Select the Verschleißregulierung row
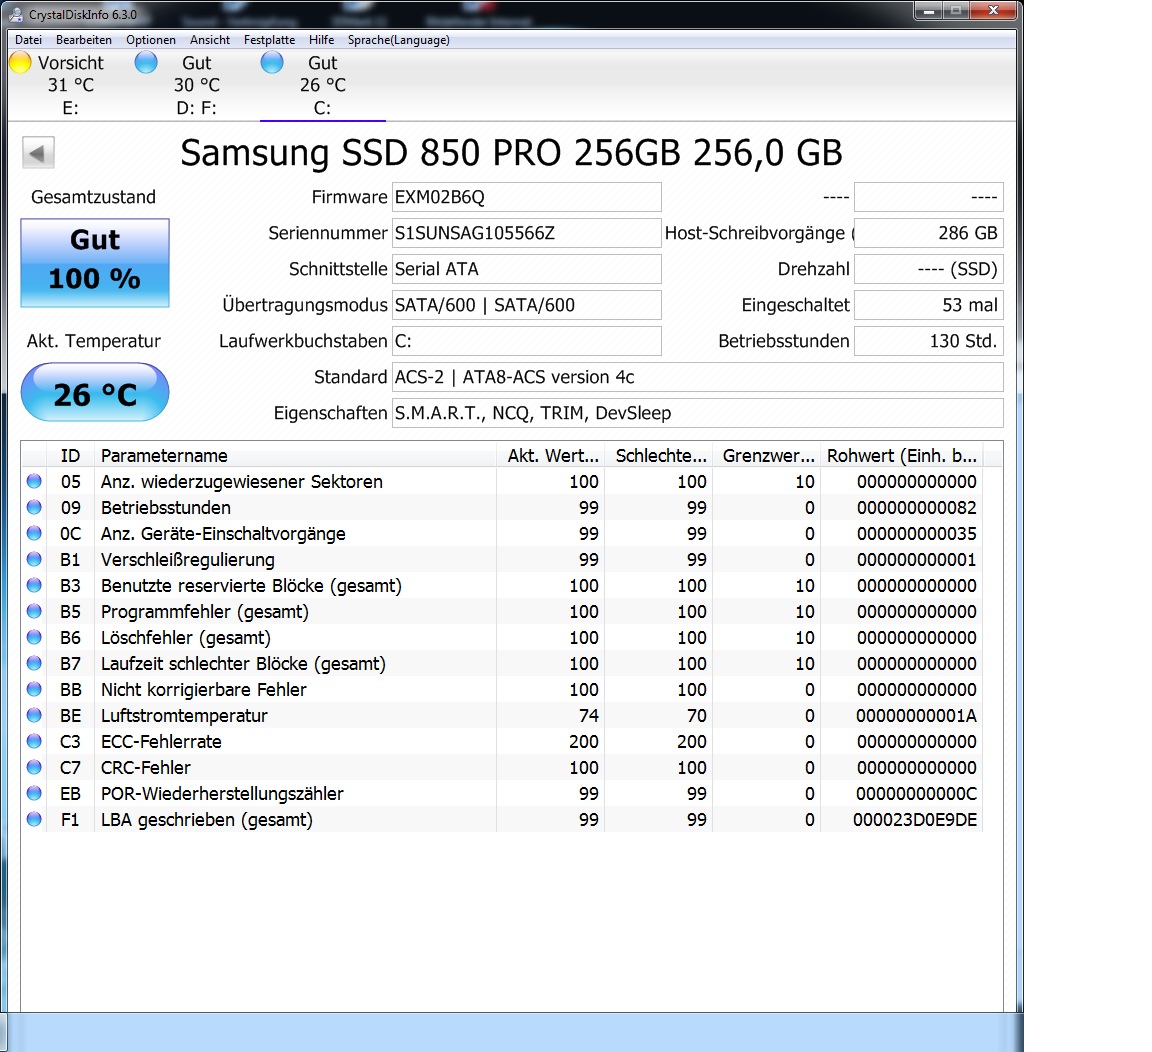 [x=502, y=560]
